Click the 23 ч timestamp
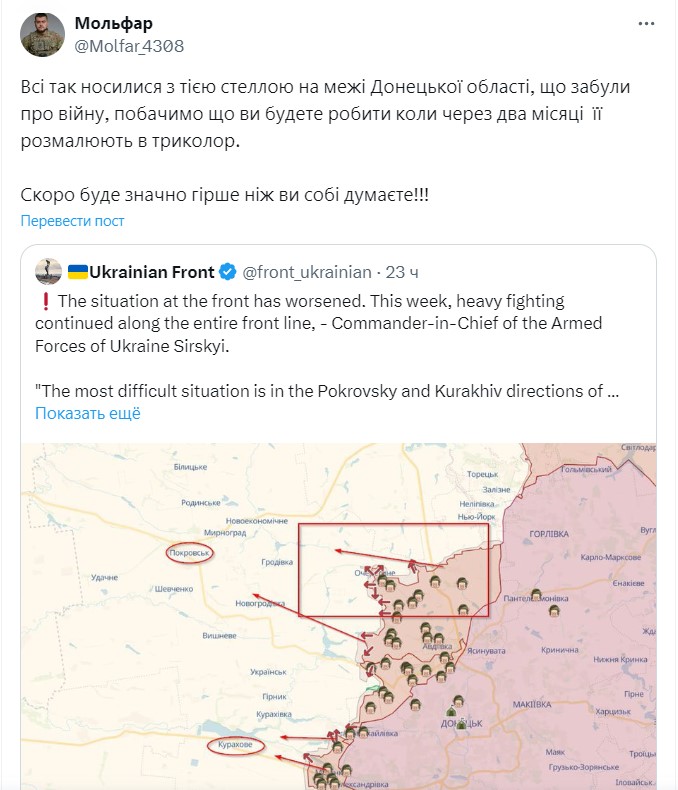 coord(402,271)
